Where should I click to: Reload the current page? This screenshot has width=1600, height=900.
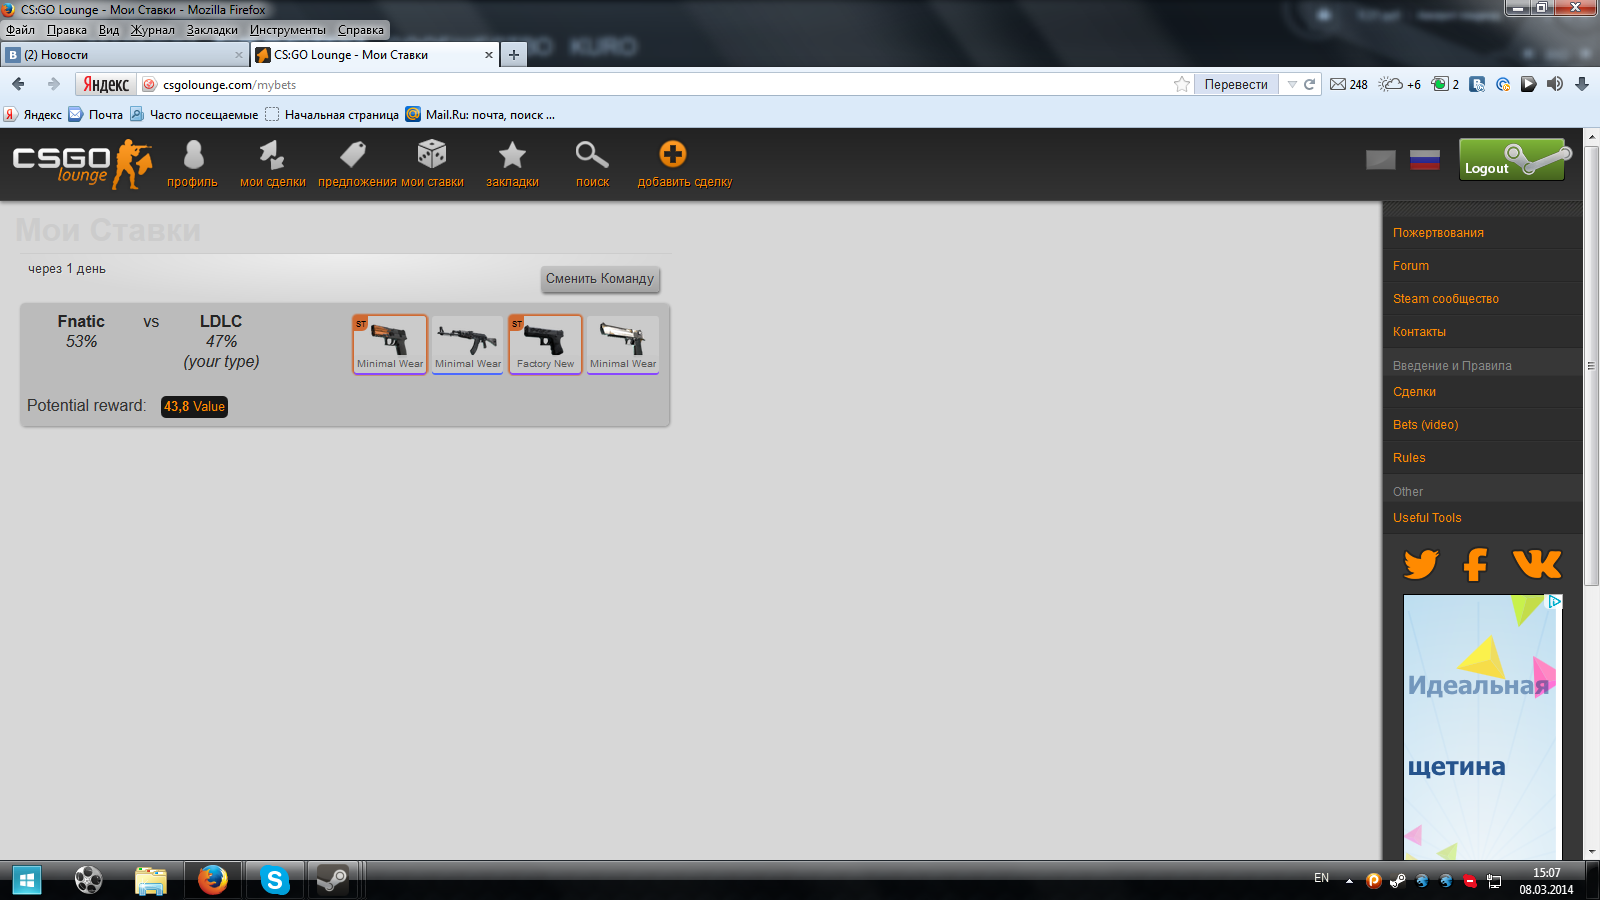point(1309,85)
